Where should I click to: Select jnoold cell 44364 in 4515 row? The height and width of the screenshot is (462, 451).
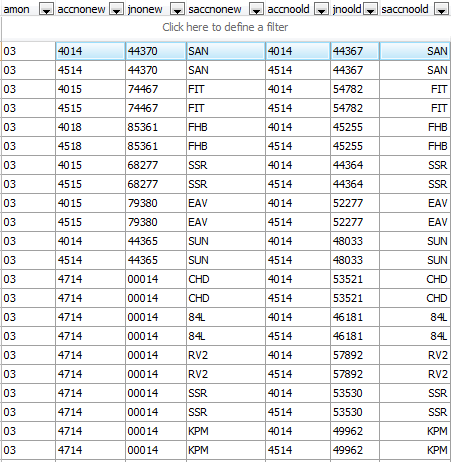[x=355, y=184]
